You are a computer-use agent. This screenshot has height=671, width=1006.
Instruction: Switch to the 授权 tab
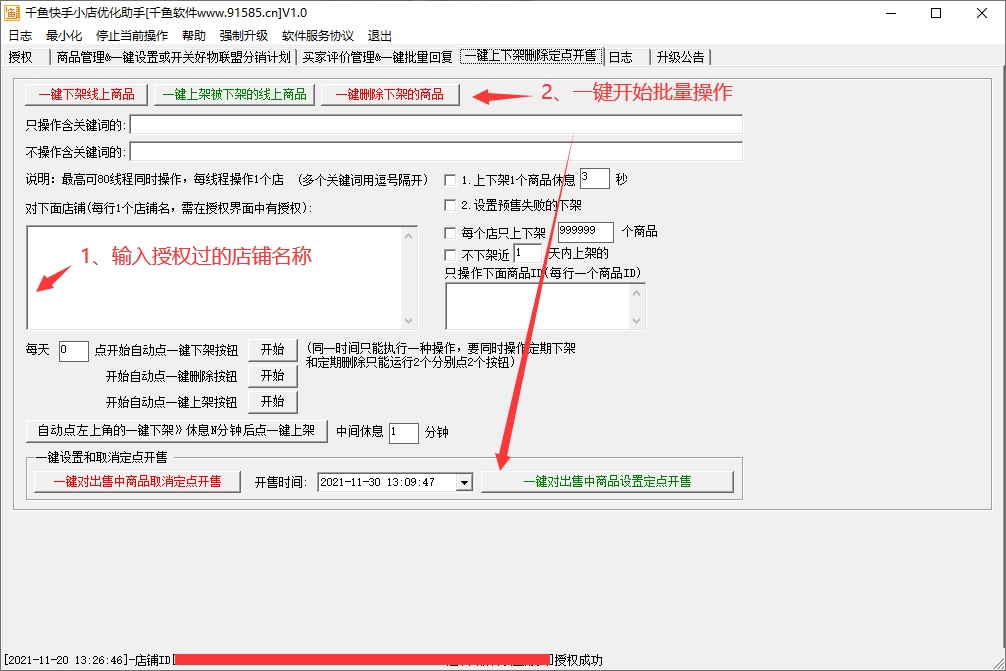(x=21, y=57)
